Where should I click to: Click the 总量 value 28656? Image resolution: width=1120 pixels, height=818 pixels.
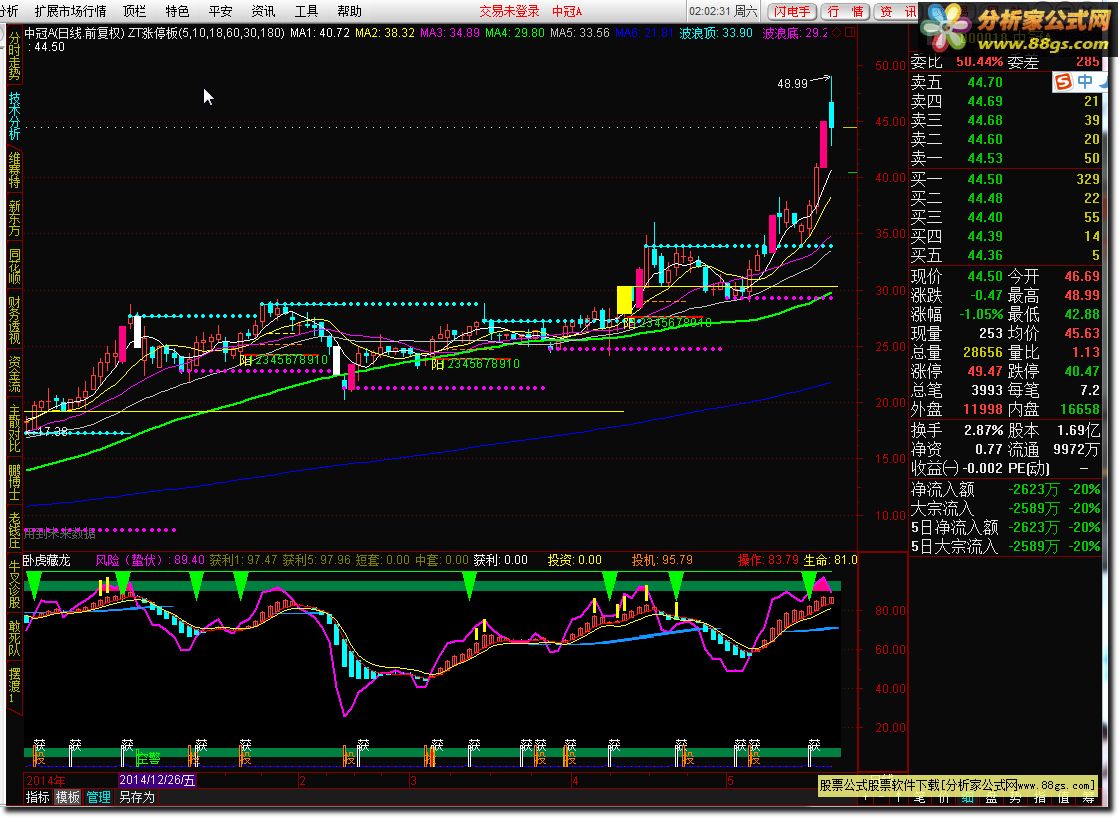point(983,352)
